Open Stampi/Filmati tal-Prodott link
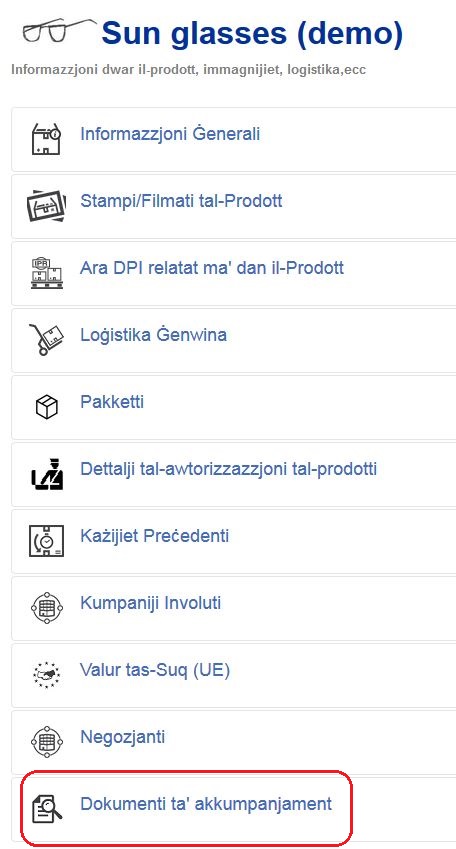 (181, 201)
